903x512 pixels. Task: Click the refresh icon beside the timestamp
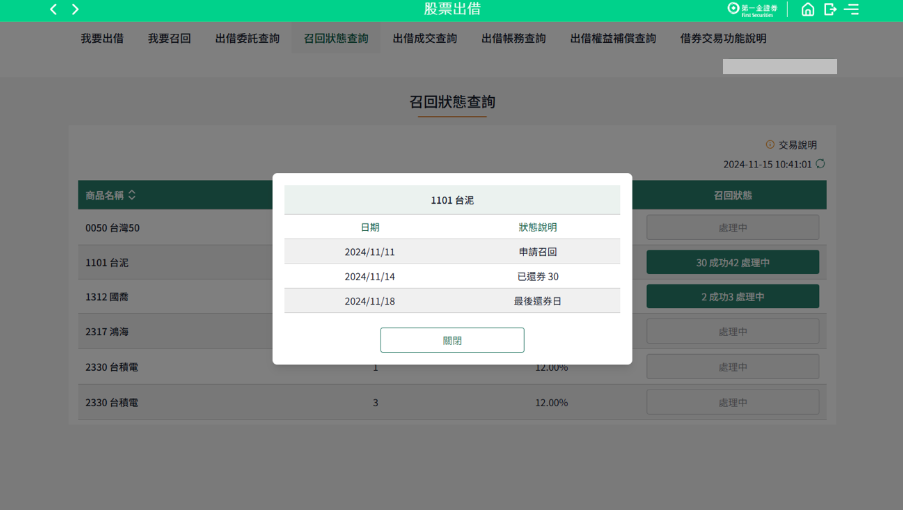821,164
